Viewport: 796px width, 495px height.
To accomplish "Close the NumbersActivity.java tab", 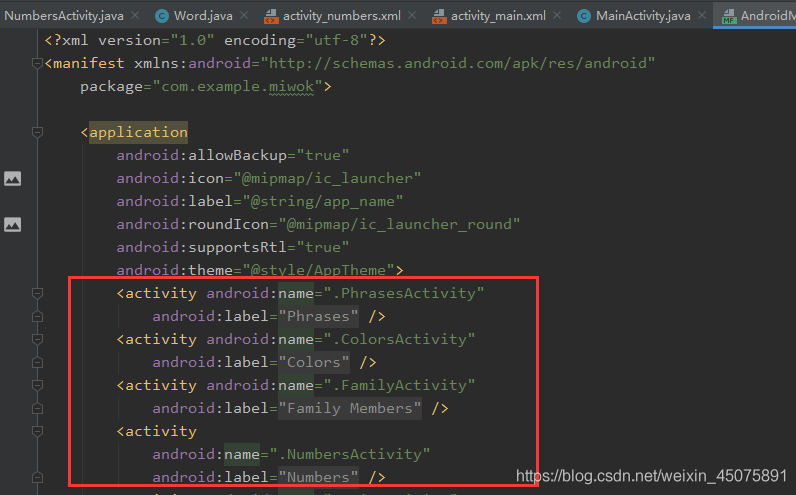I will [x=135, y=16].
